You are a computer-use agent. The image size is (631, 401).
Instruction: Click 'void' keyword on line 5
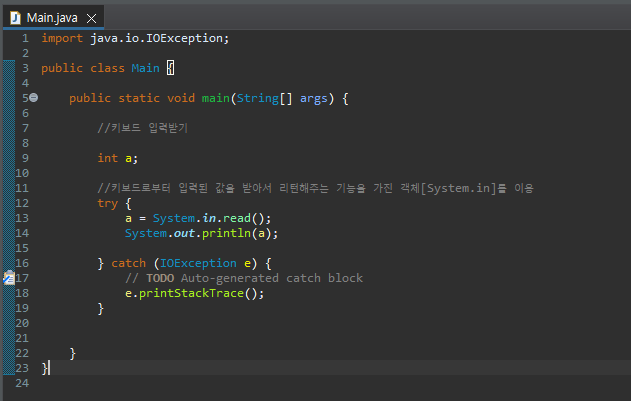point(181,98)
